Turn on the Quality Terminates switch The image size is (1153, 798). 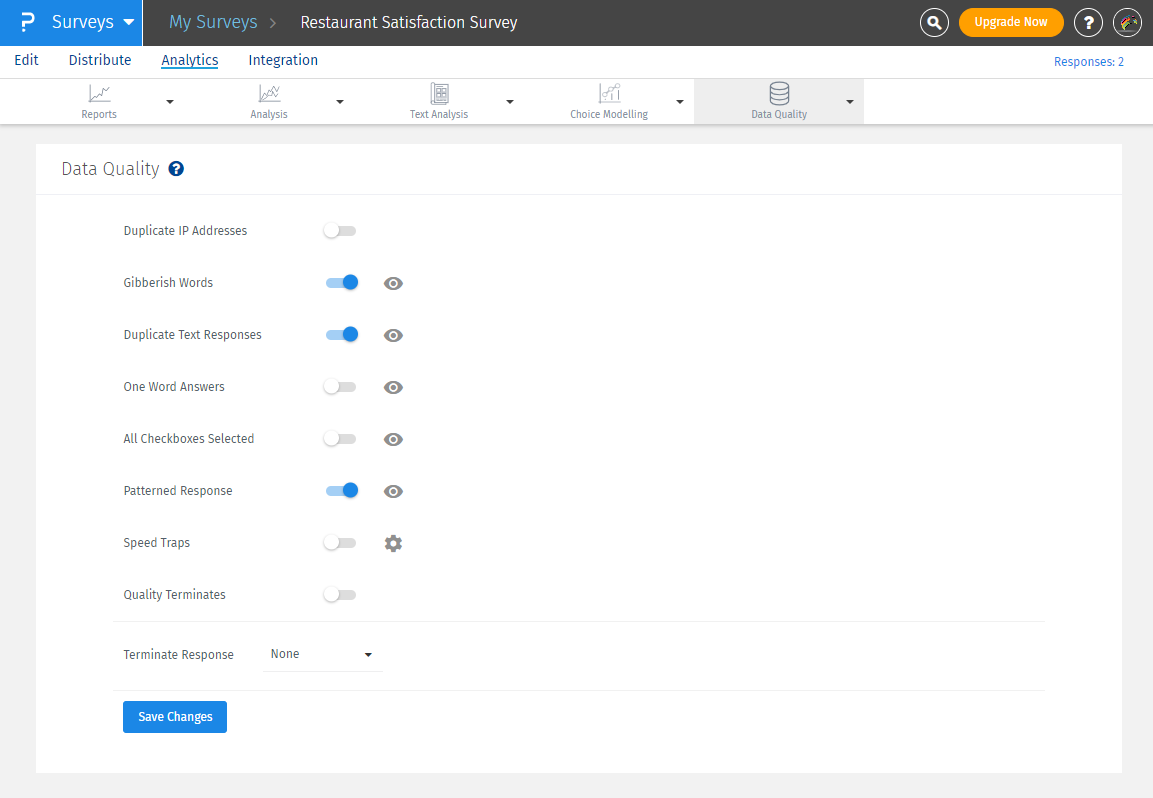tap(340, 595)
